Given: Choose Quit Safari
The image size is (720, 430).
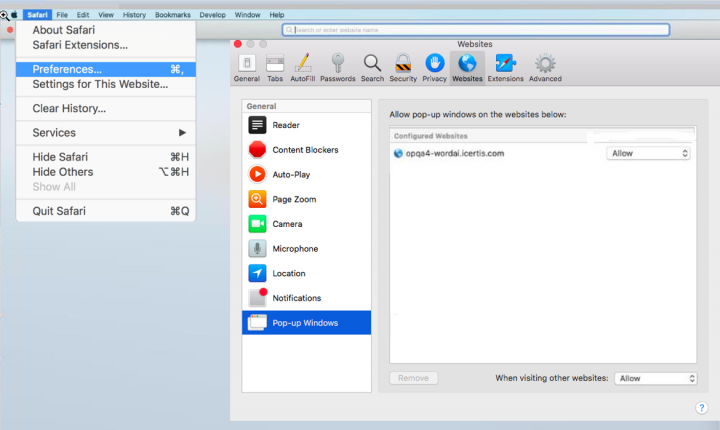Looking at the screenshot, I should (x=106, y=211).
